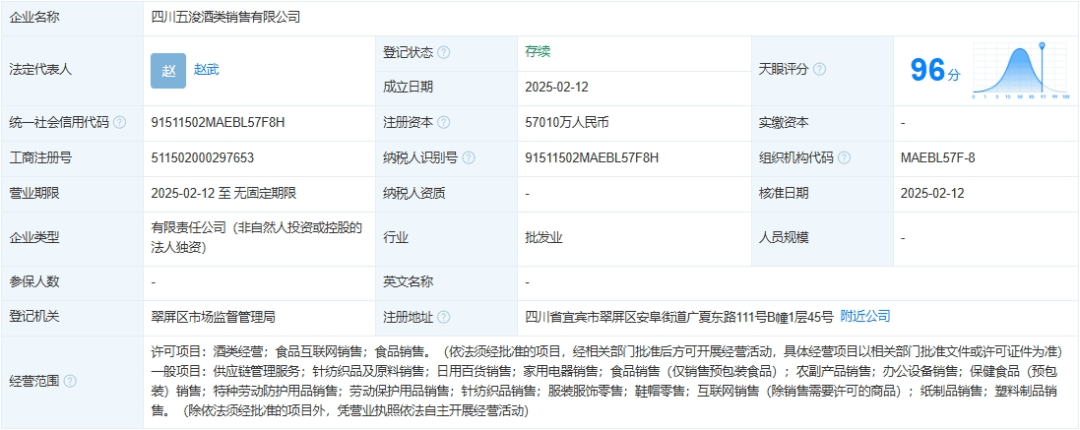Click the 人员规模 label cell
Viewport: 1080px width, 430px height.
point(822,238)
